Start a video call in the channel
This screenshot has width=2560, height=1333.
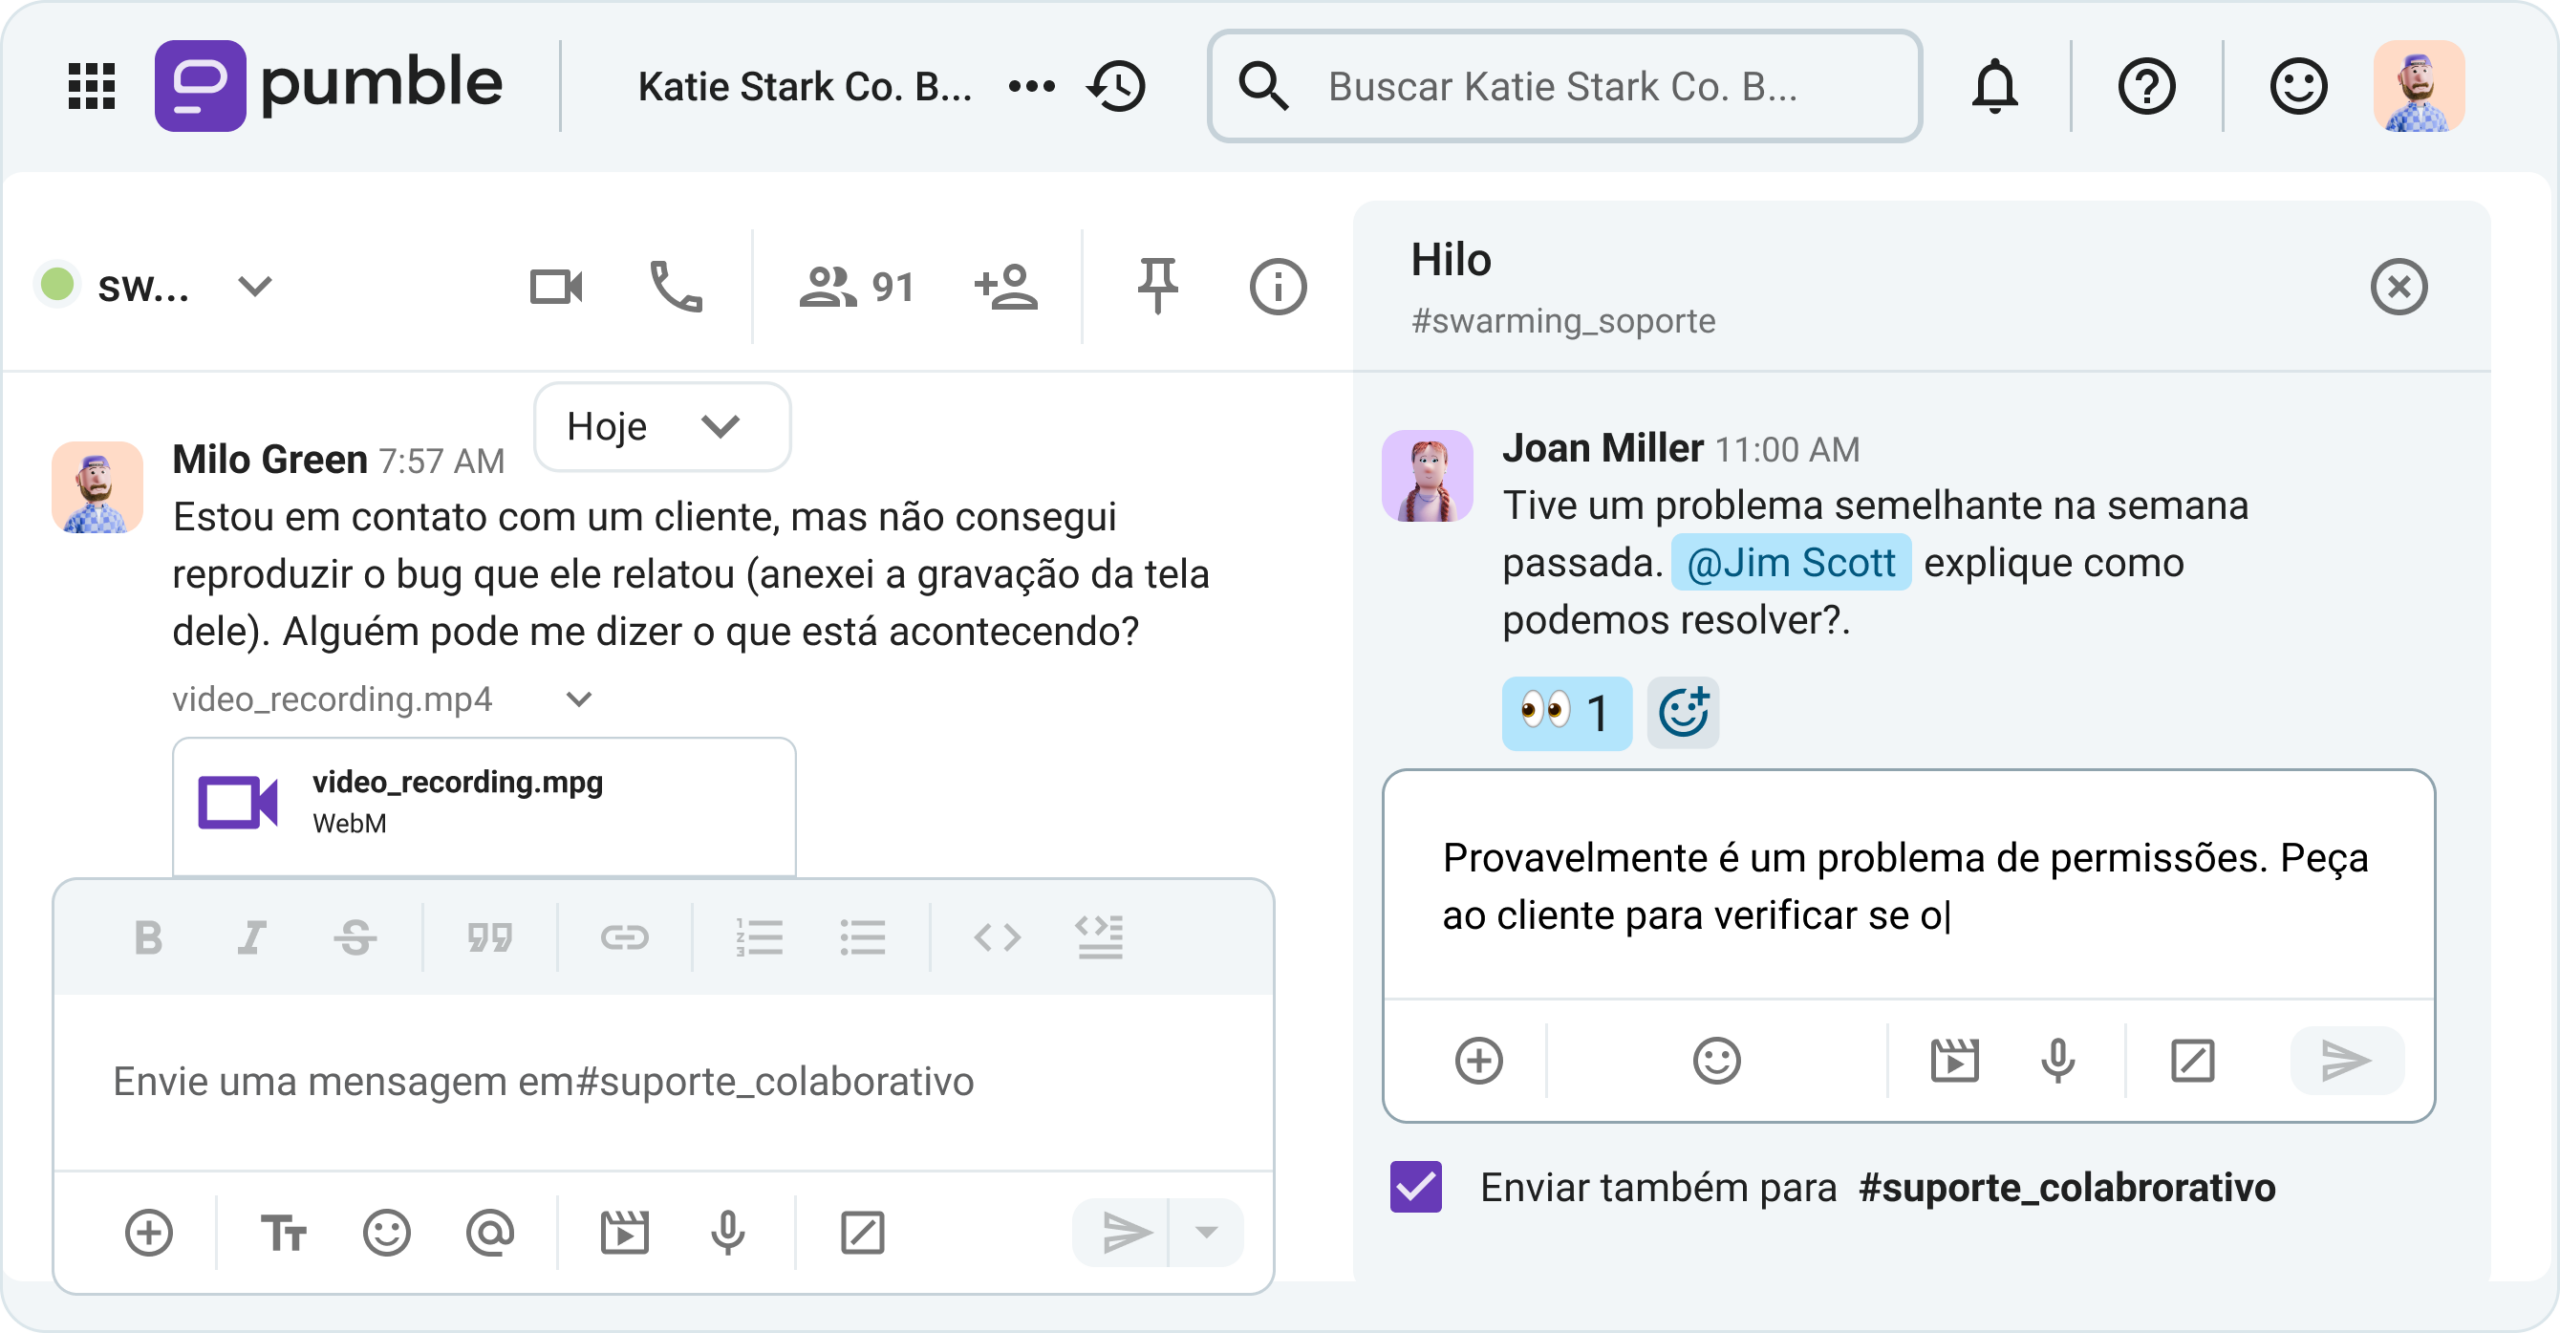(x=556, y=287)
